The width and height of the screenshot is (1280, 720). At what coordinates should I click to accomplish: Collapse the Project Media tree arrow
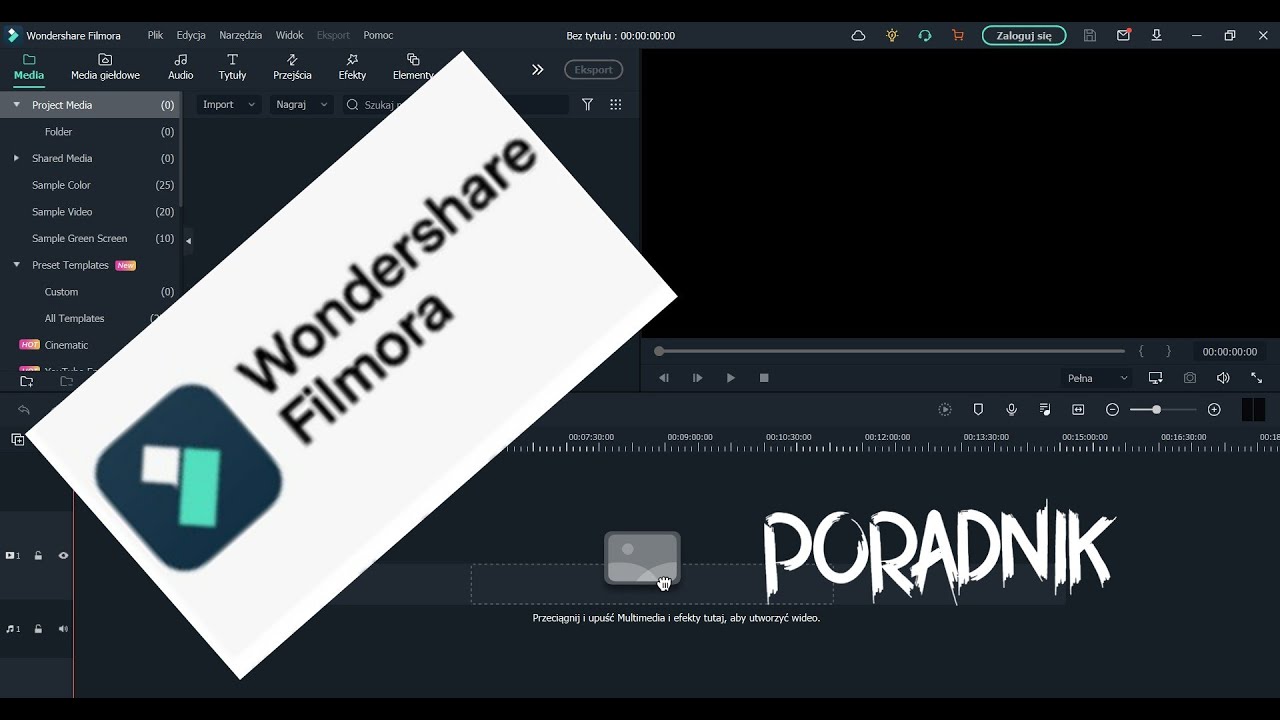tap(16, 104)
